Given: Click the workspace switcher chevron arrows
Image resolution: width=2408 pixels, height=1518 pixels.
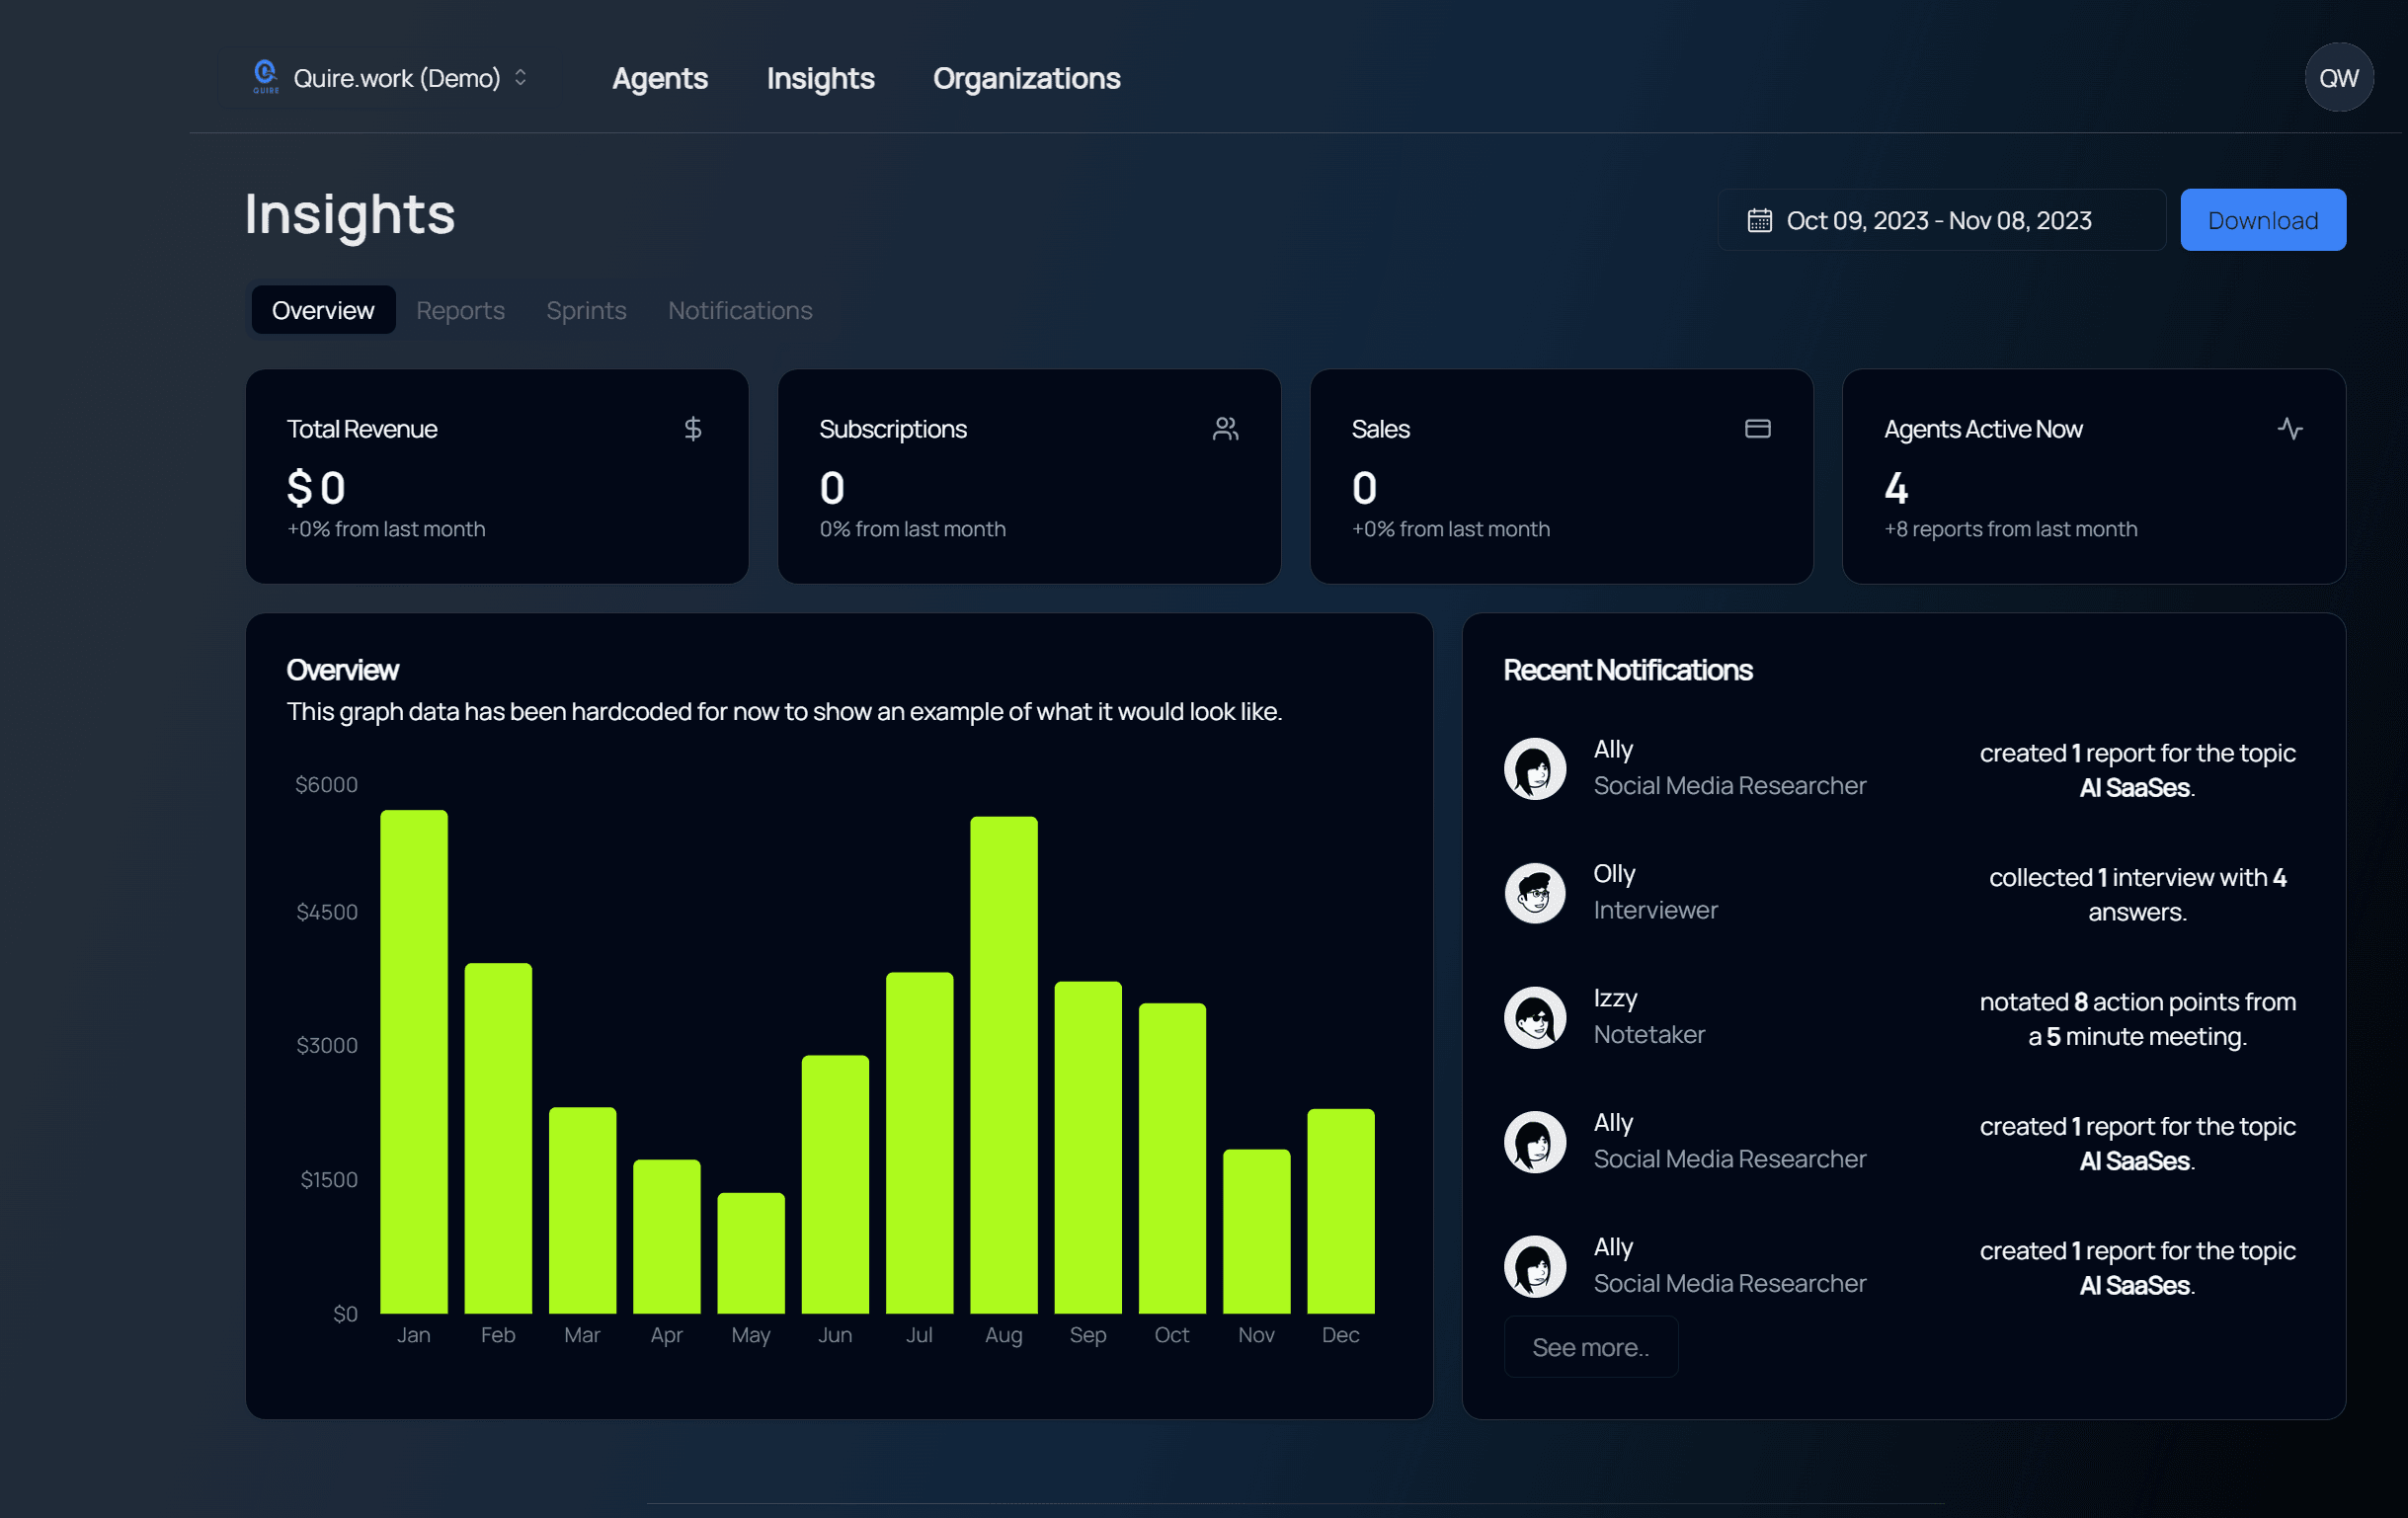Looking at the screenshot, I should click(520, 78).
